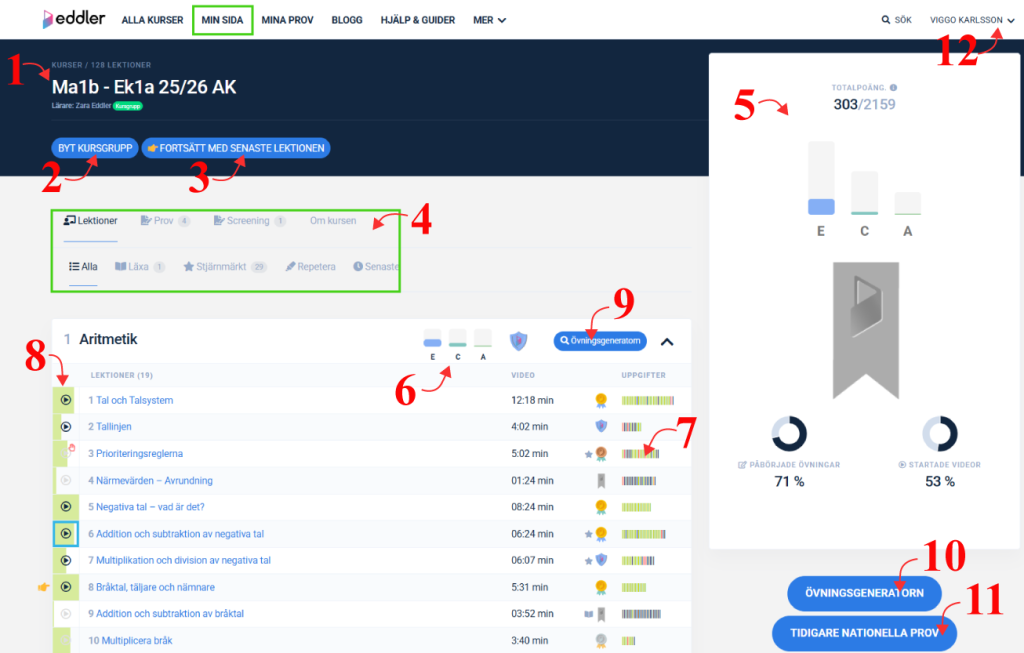Toggle the star on lesson 7 Multiplikation och division
Image resolution: width=1024 pixels, height=653 pixels.
(588, 561)
